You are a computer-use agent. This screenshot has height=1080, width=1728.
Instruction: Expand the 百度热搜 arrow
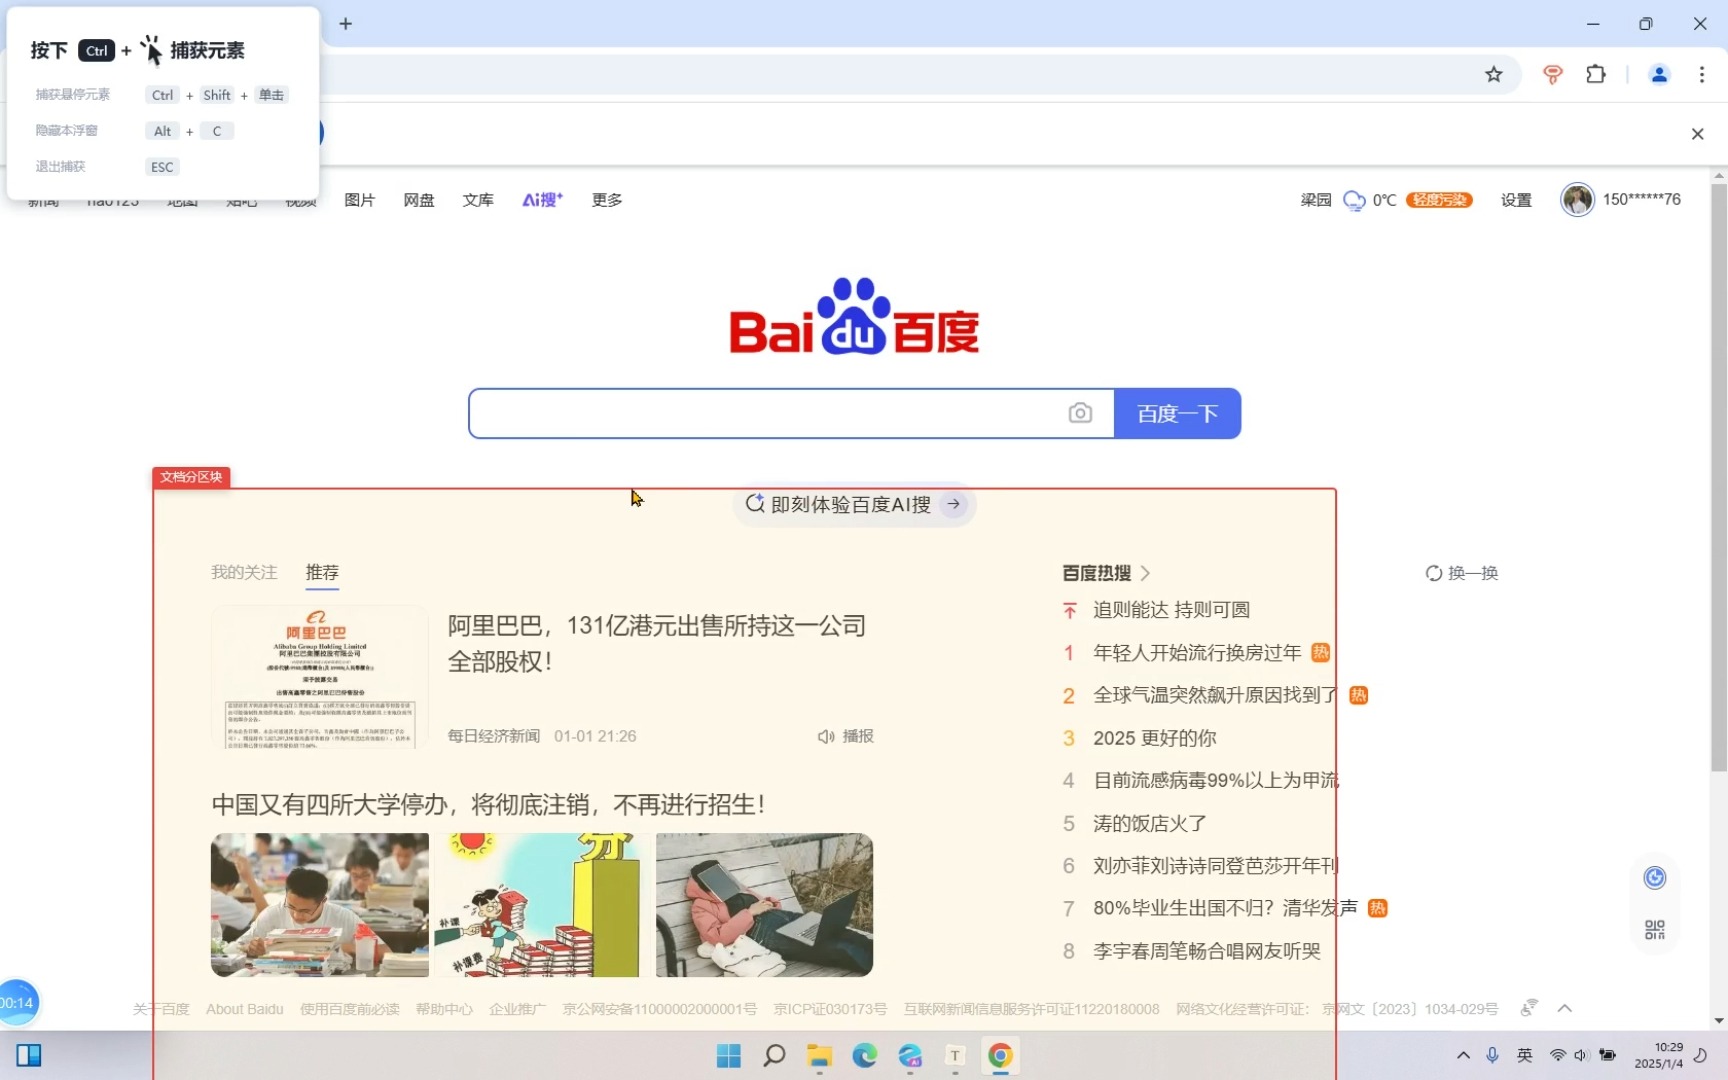pos(1146,572)
